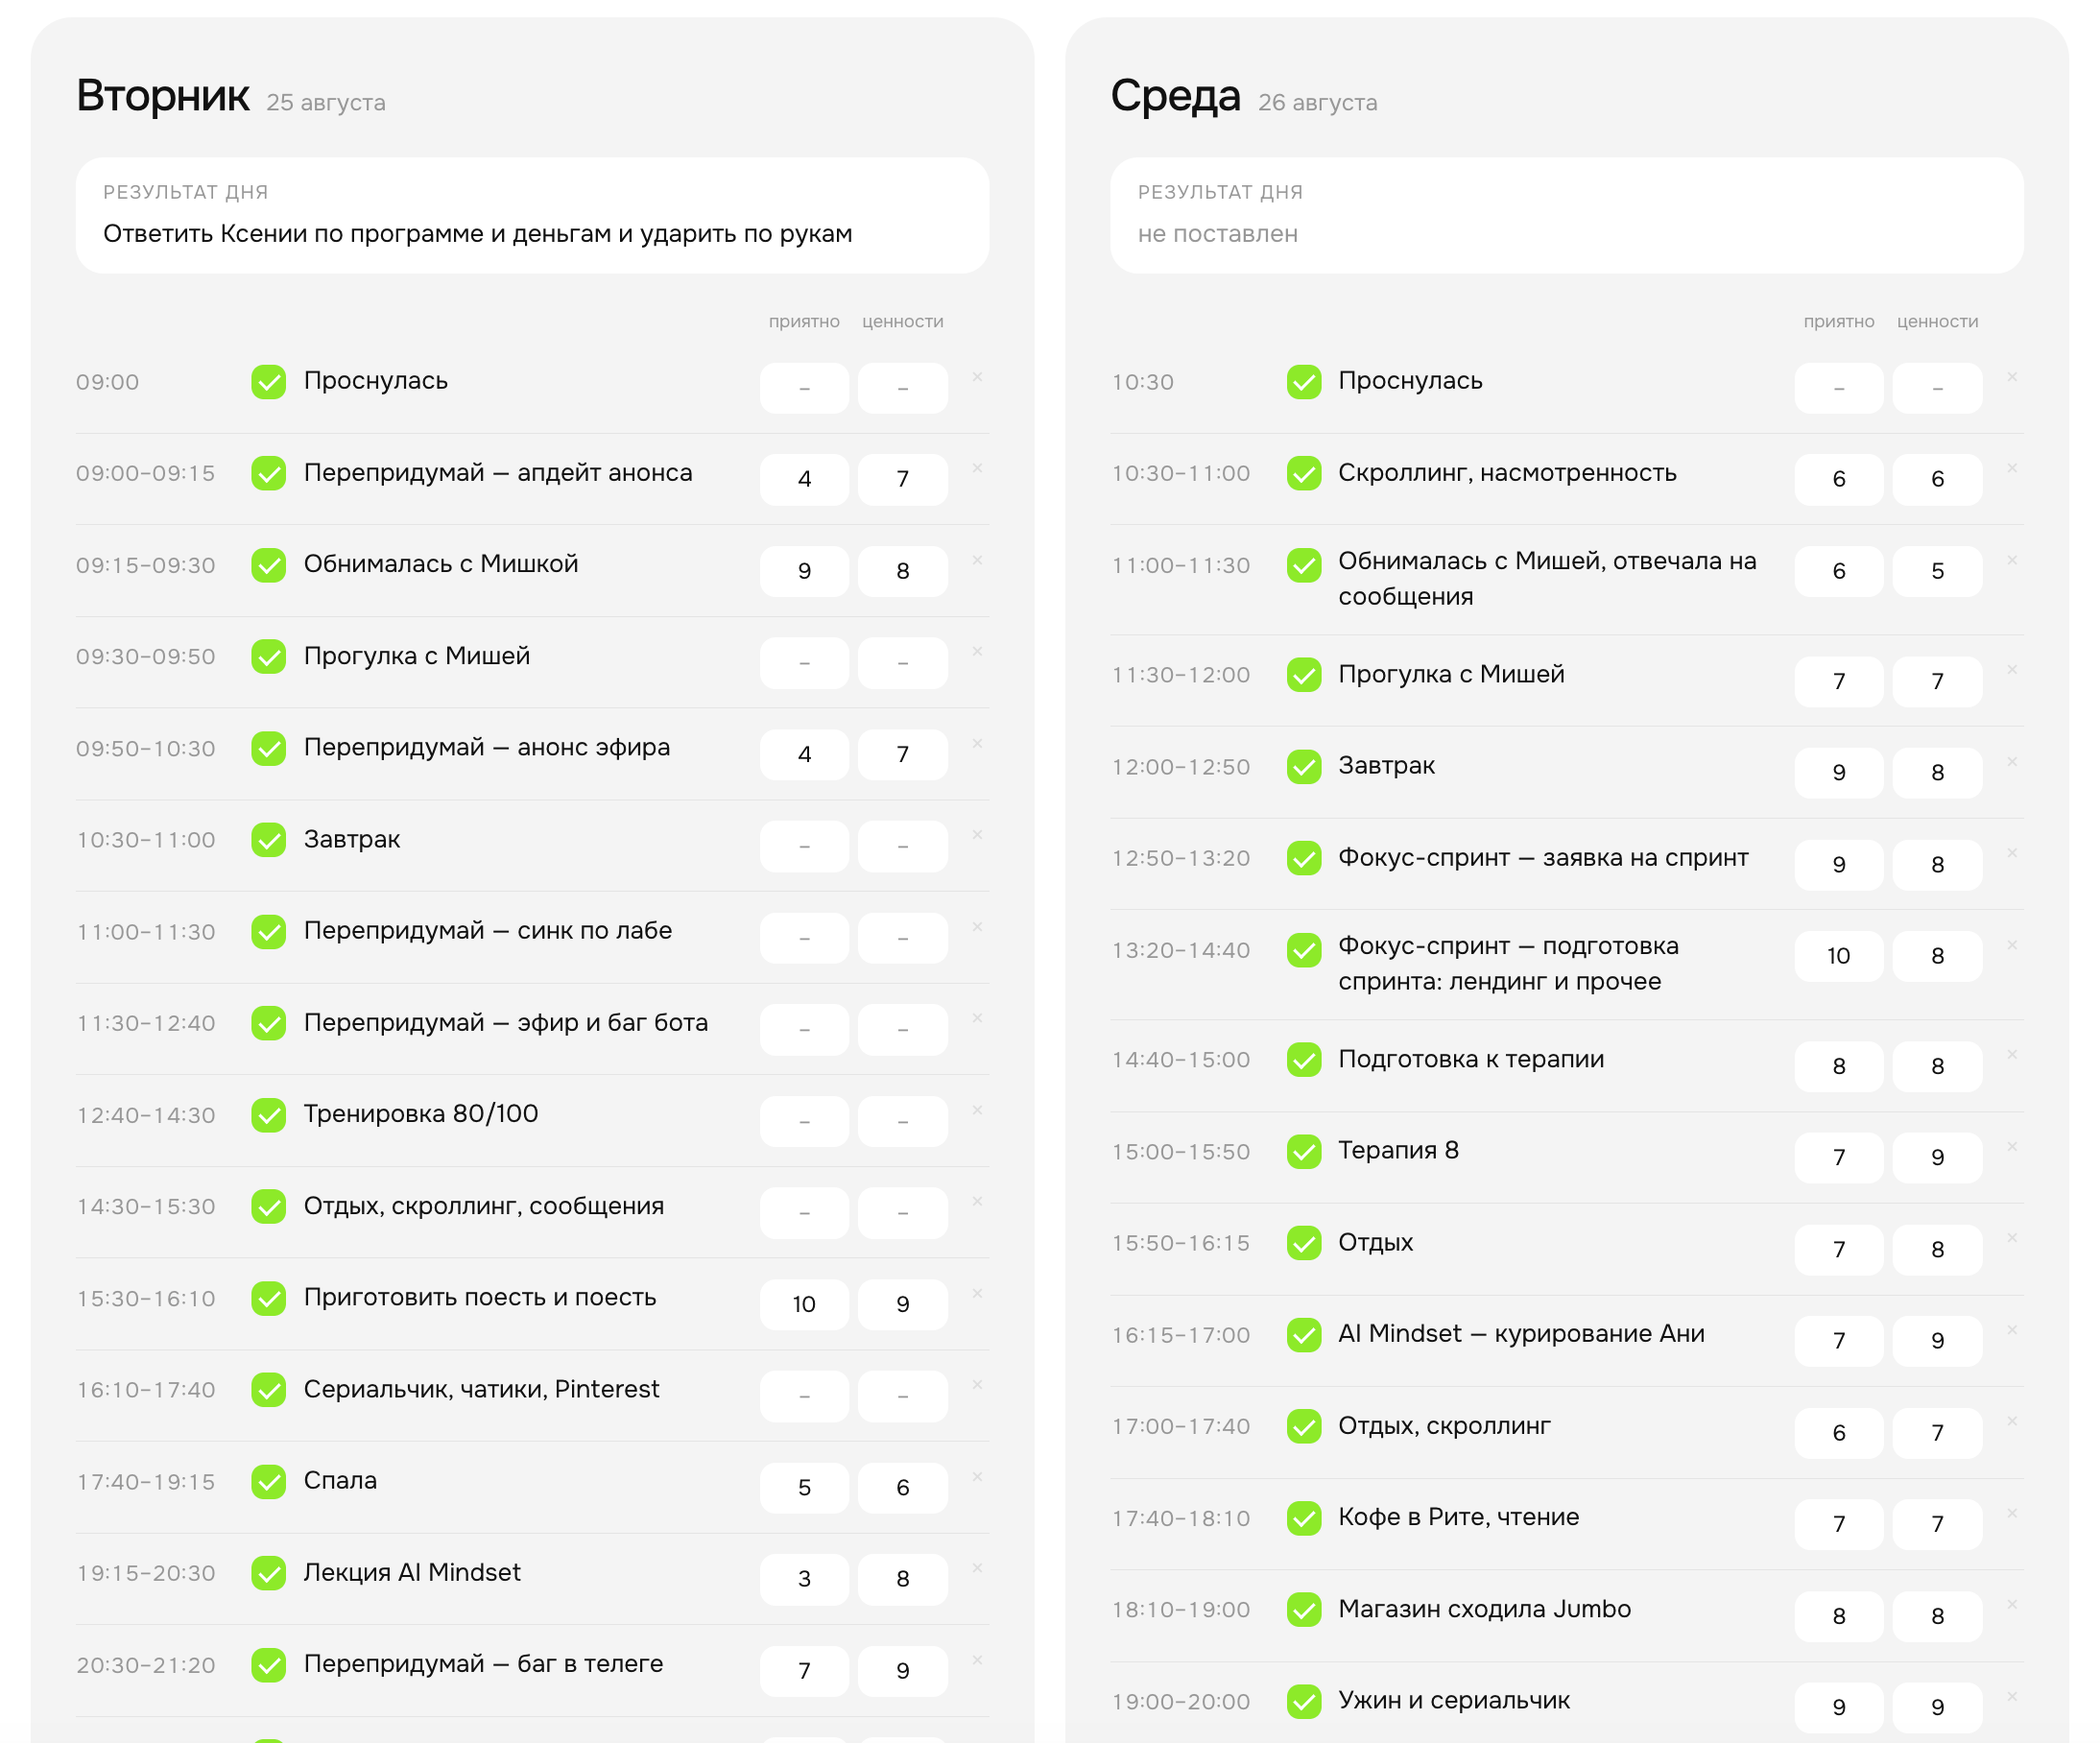Delete the "Магазин сходила Jumbo" row

click(x=2012, y=1605)
